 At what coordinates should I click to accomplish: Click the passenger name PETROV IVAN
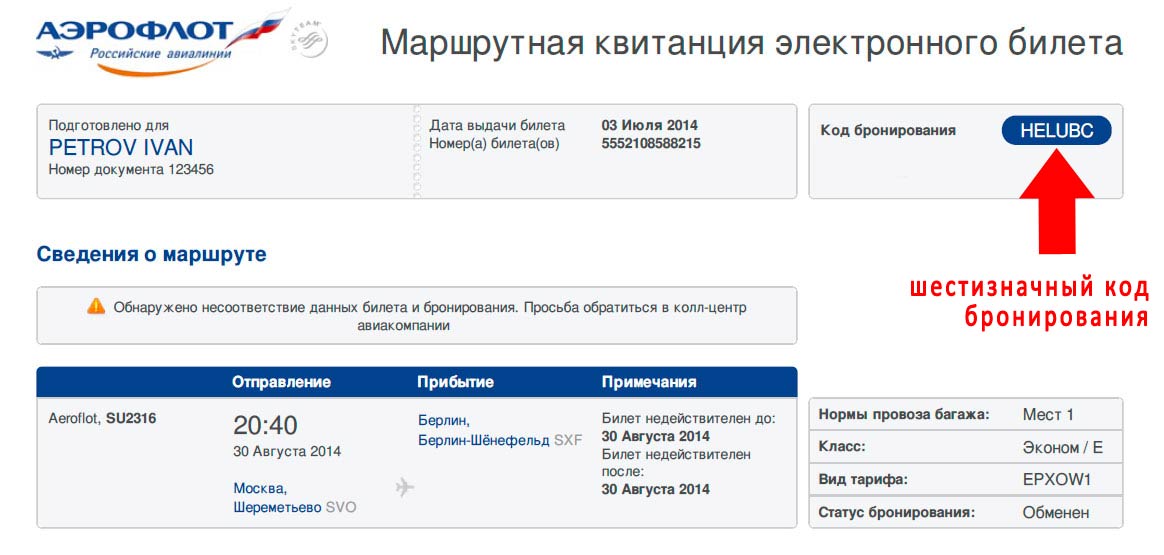(x=121, y=147)
